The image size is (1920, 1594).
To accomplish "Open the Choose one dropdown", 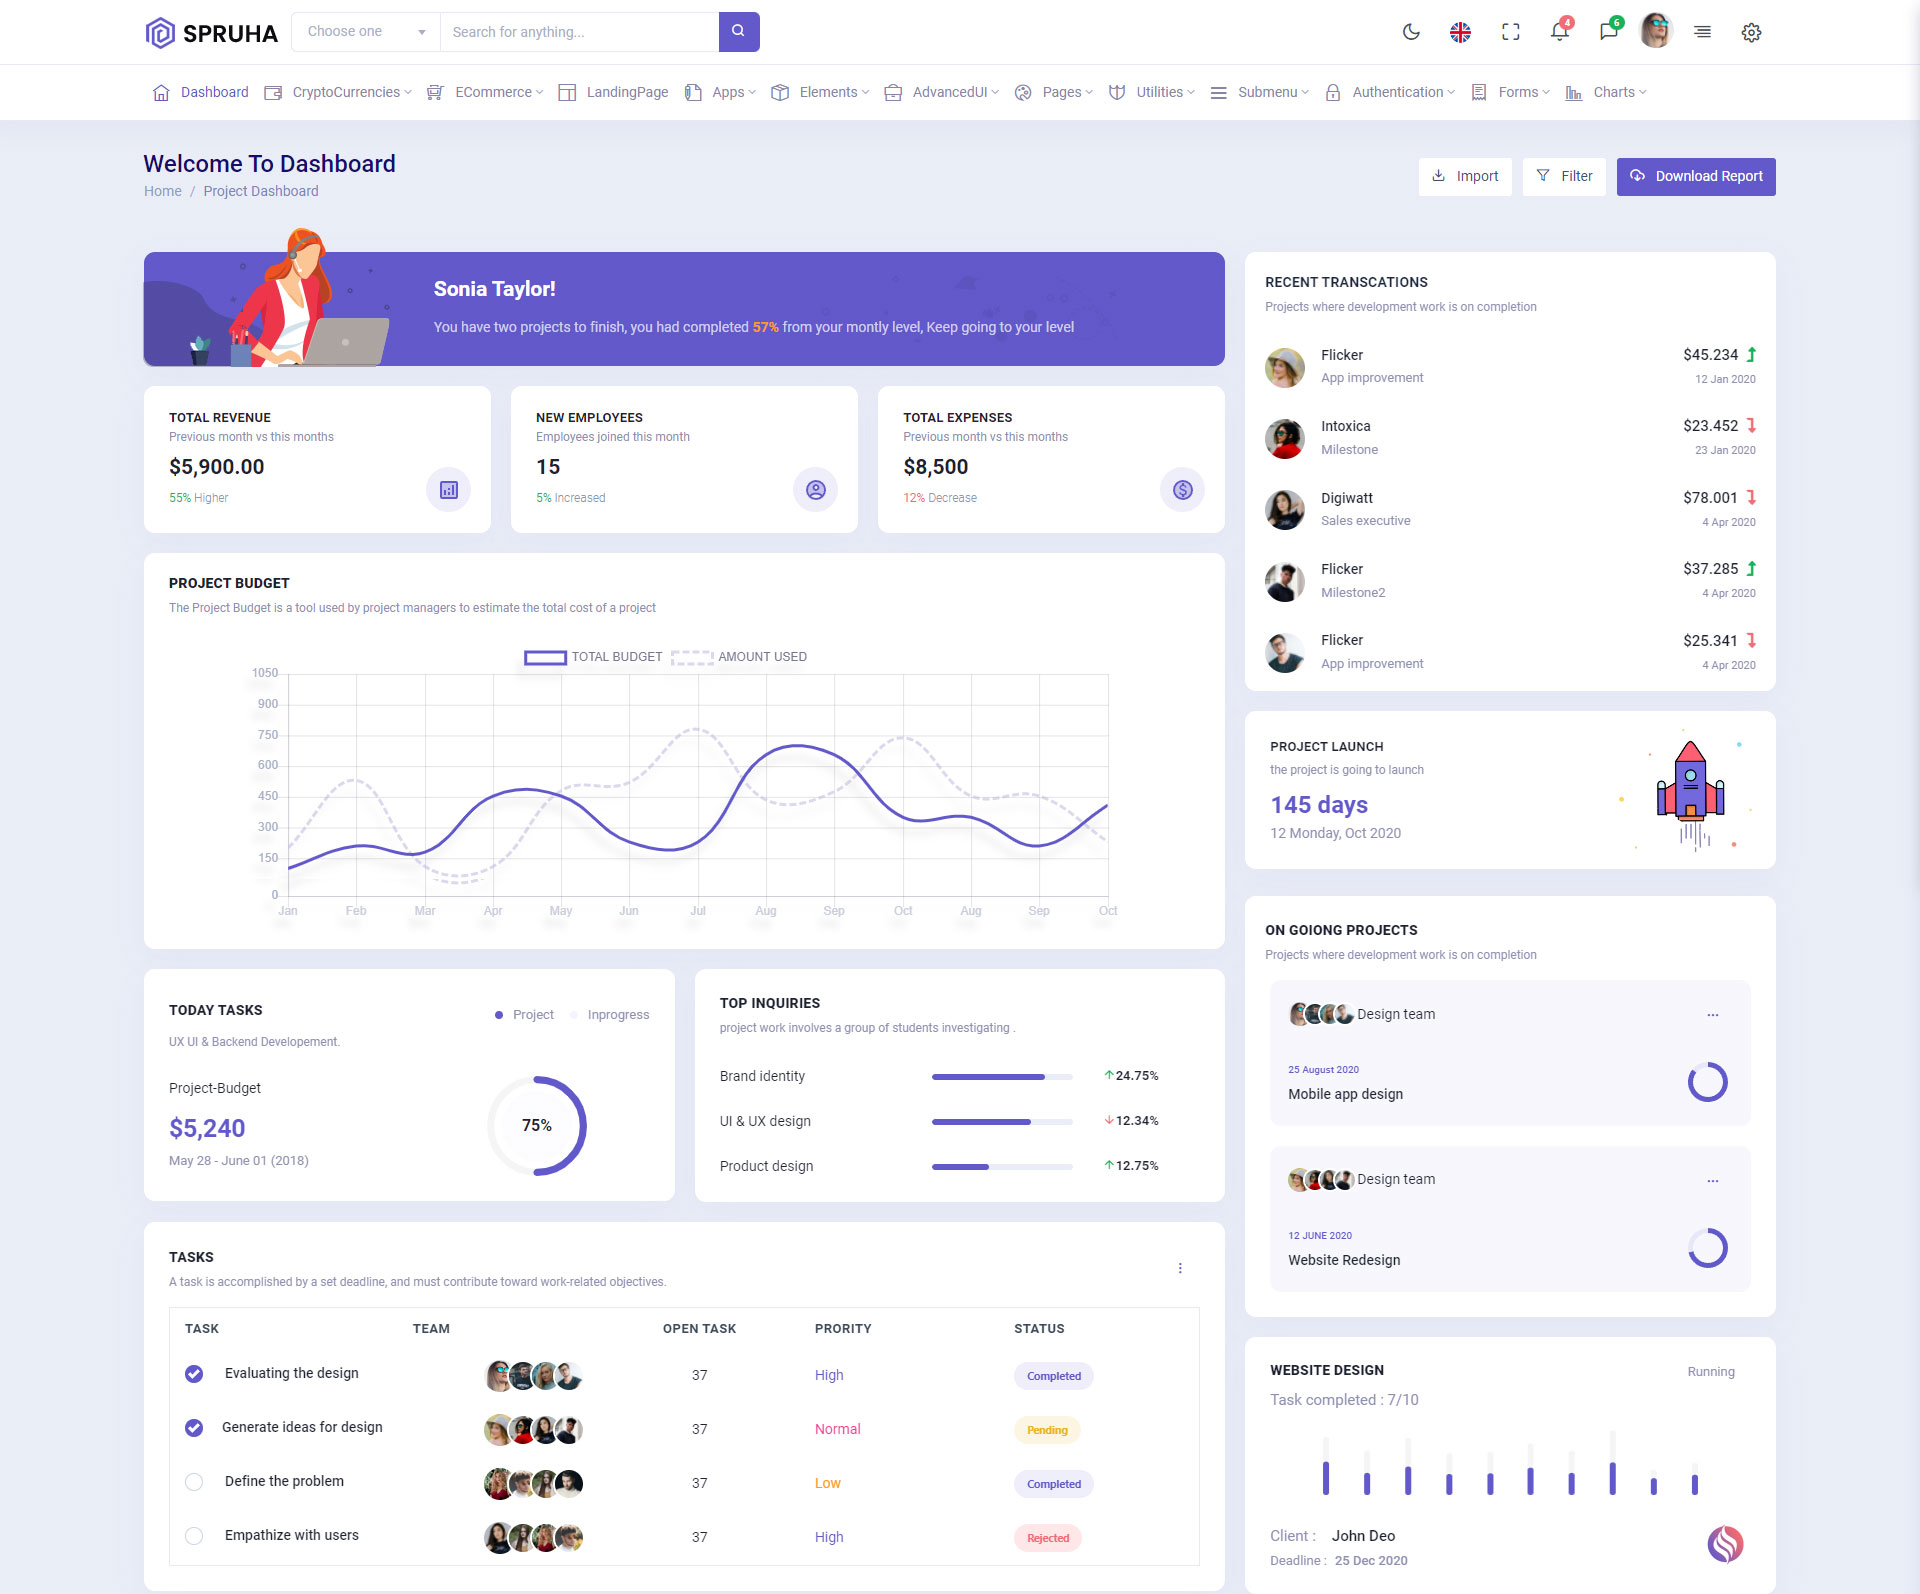I will (x=366, y=32).
